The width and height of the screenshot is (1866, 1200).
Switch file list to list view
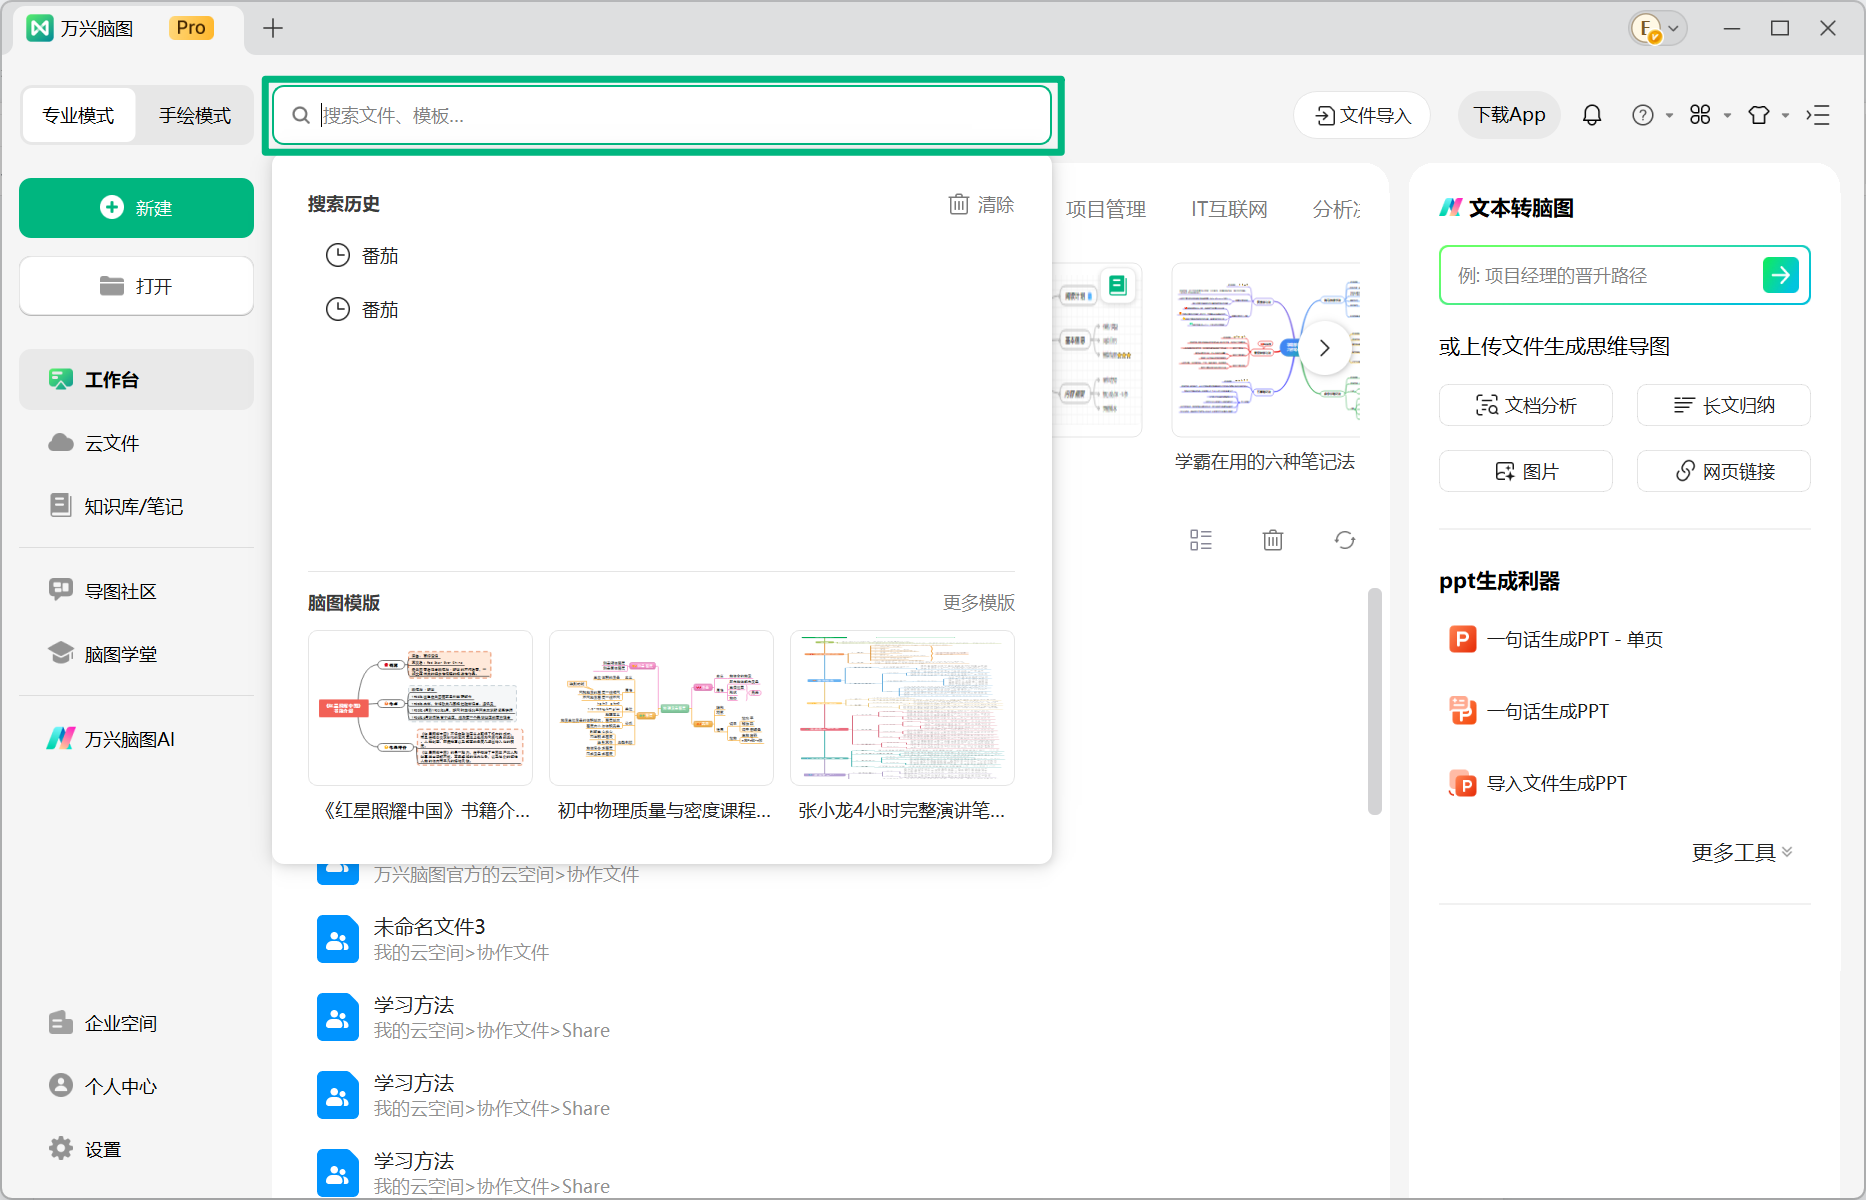pos(1201,540)
